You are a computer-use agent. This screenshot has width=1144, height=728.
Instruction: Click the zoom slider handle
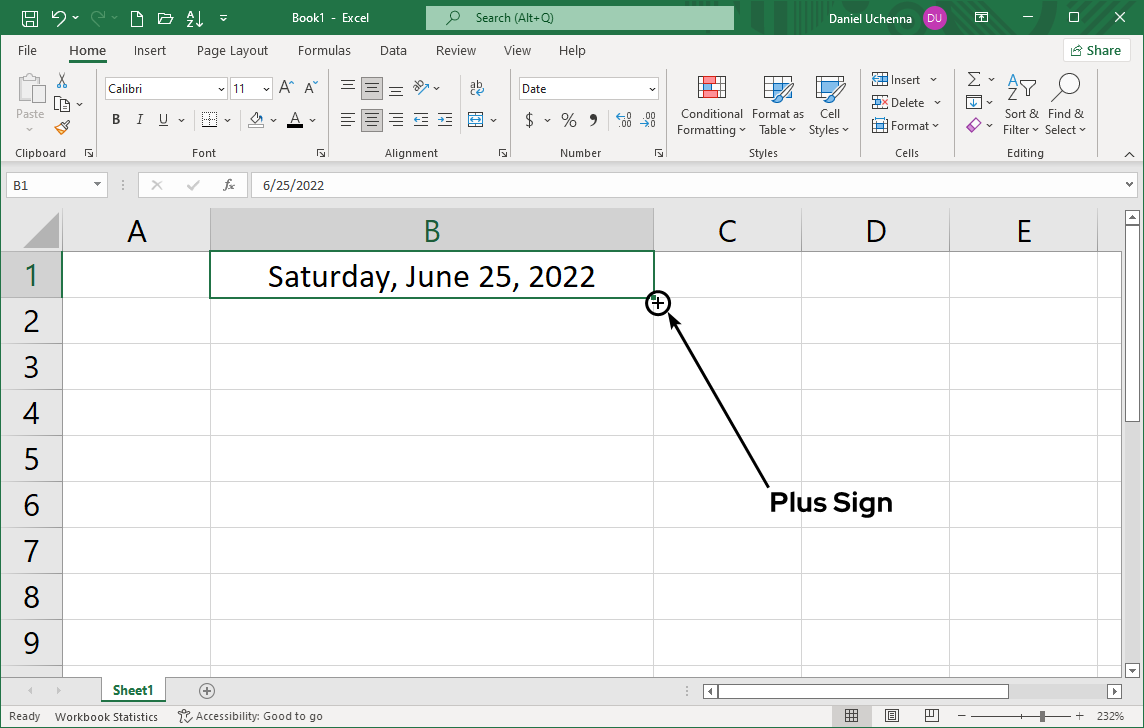click(1042, 716)
